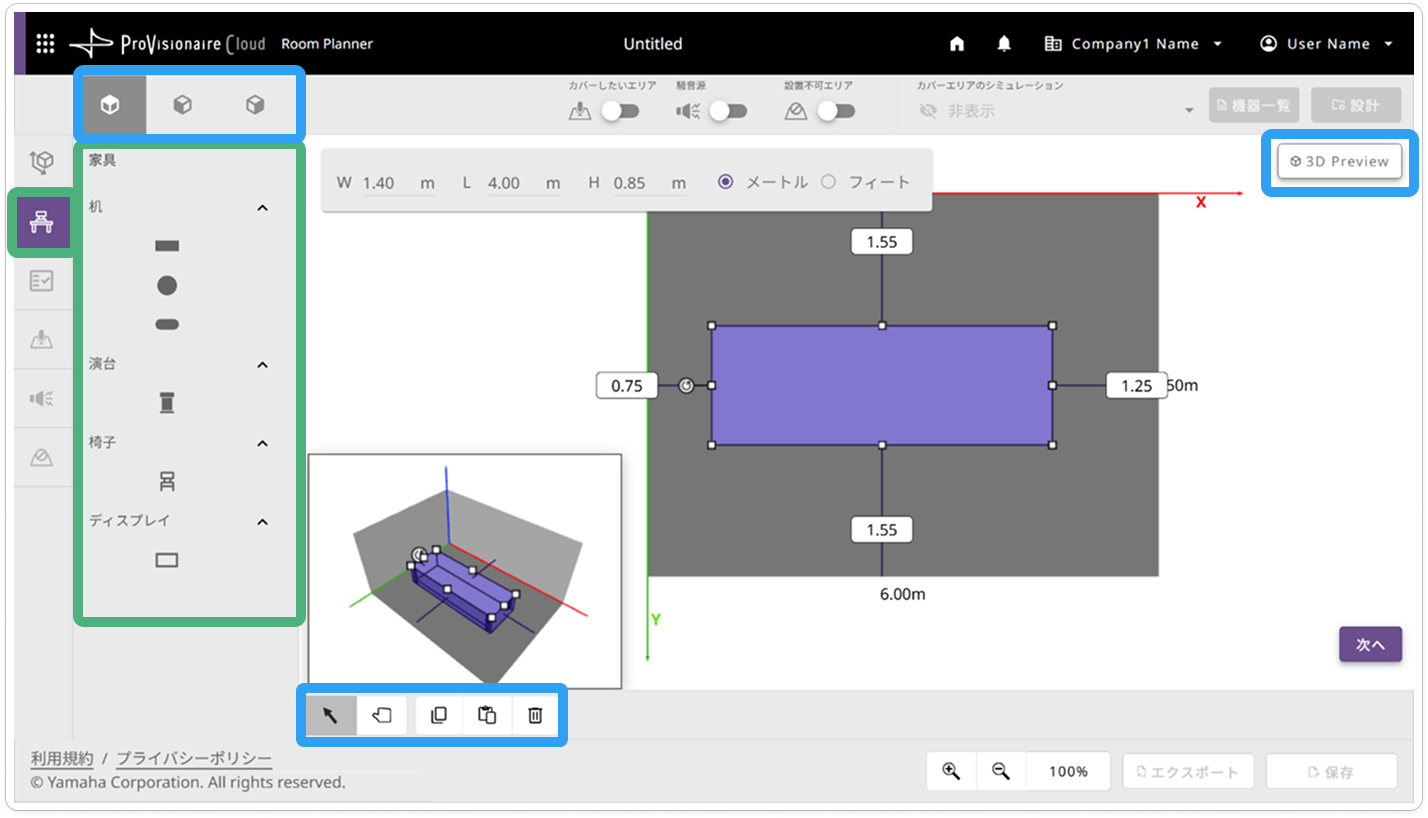Delete the selected object with trash icon
The height and width of the screenshot is (818, 1428).
pos(535,715)
